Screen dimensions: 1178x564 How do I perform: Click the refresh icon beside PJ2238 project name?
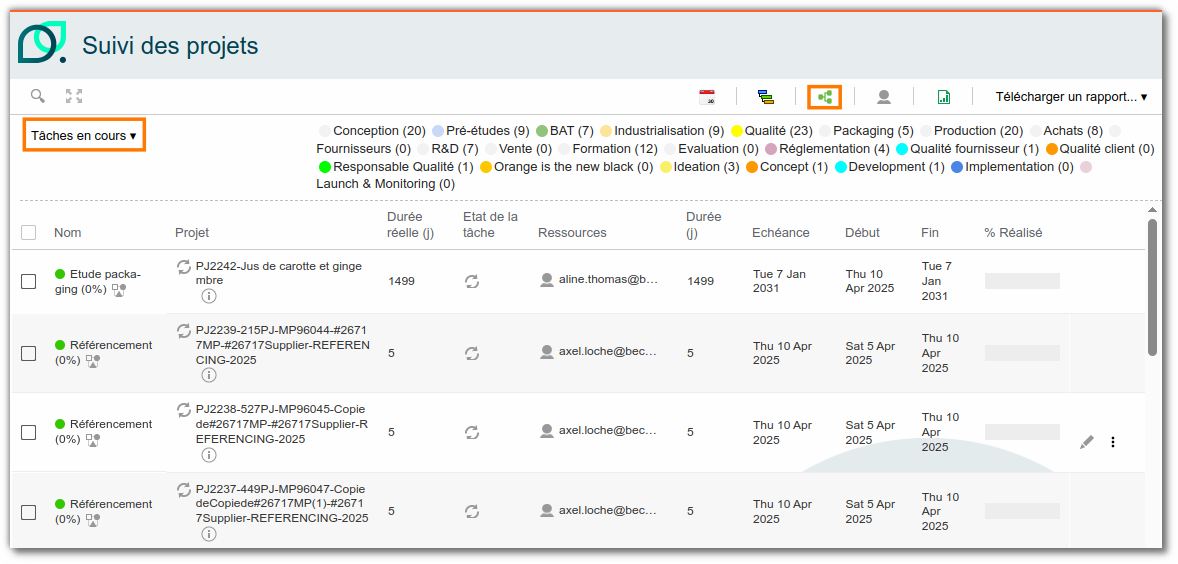184,410
